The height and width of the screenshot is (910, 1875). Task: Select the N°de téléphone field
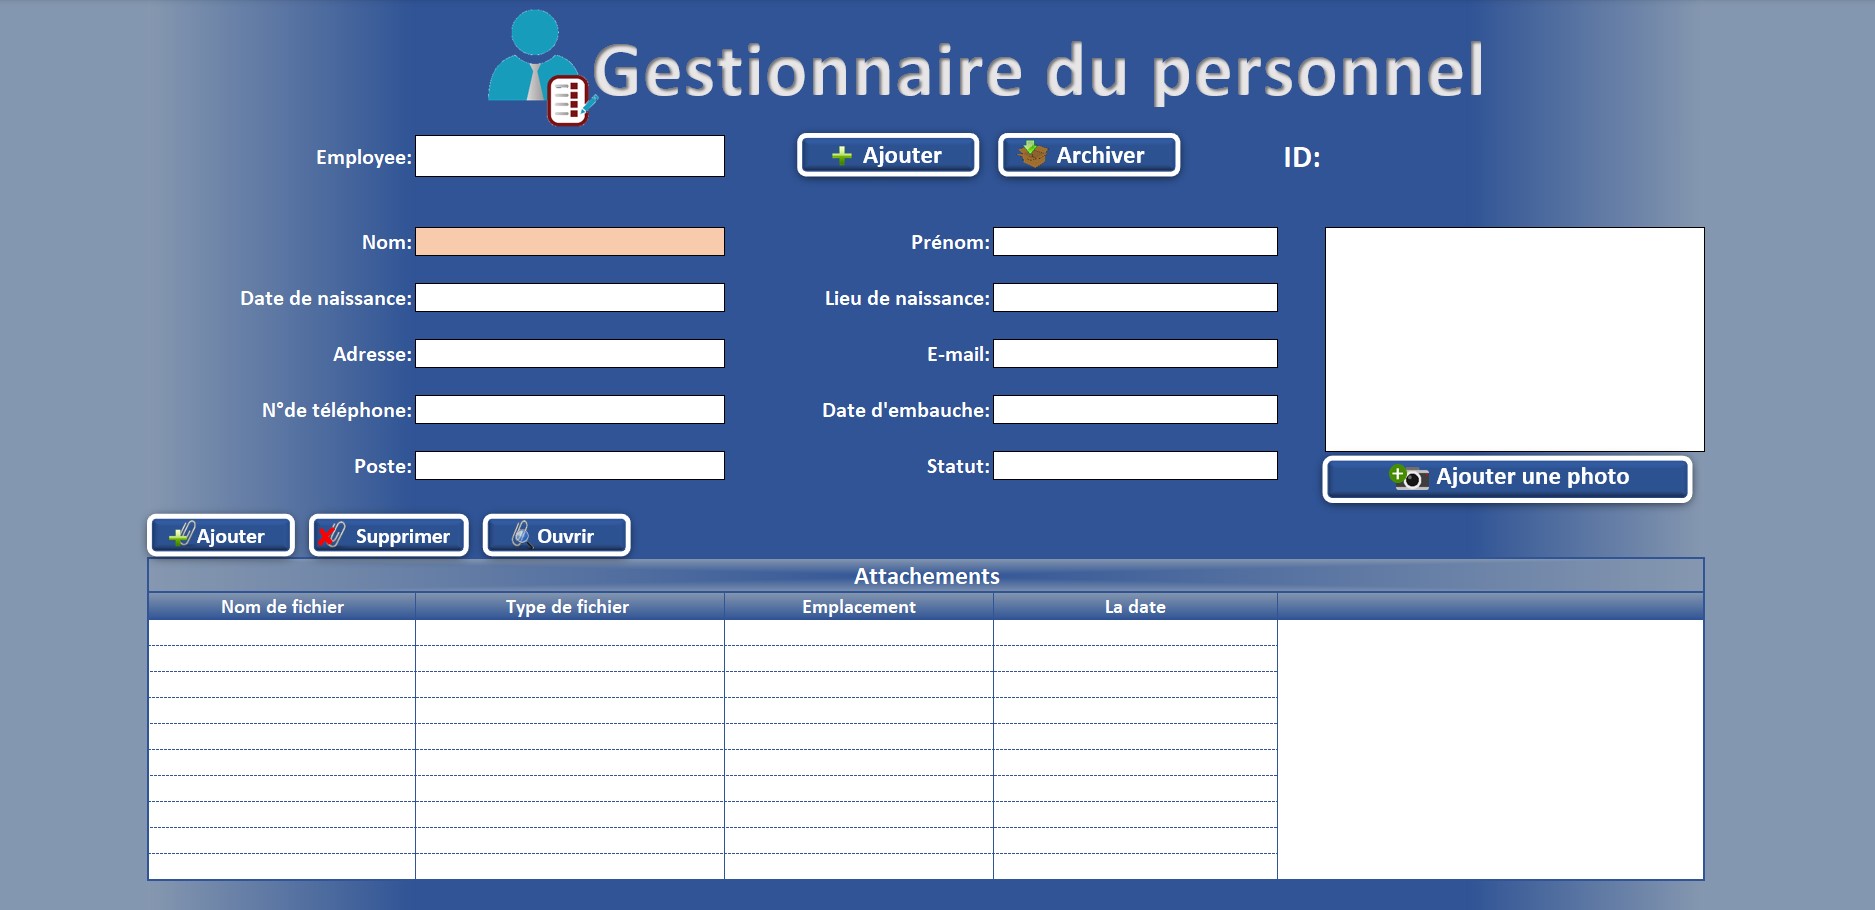point(570,410)
